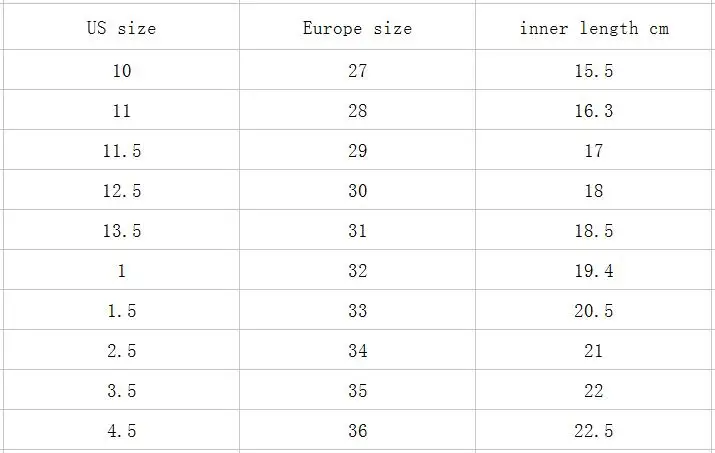Screen dimensions: 715x453
Task: Click the Europe size cell containing 29
Action: pos(358,150)
